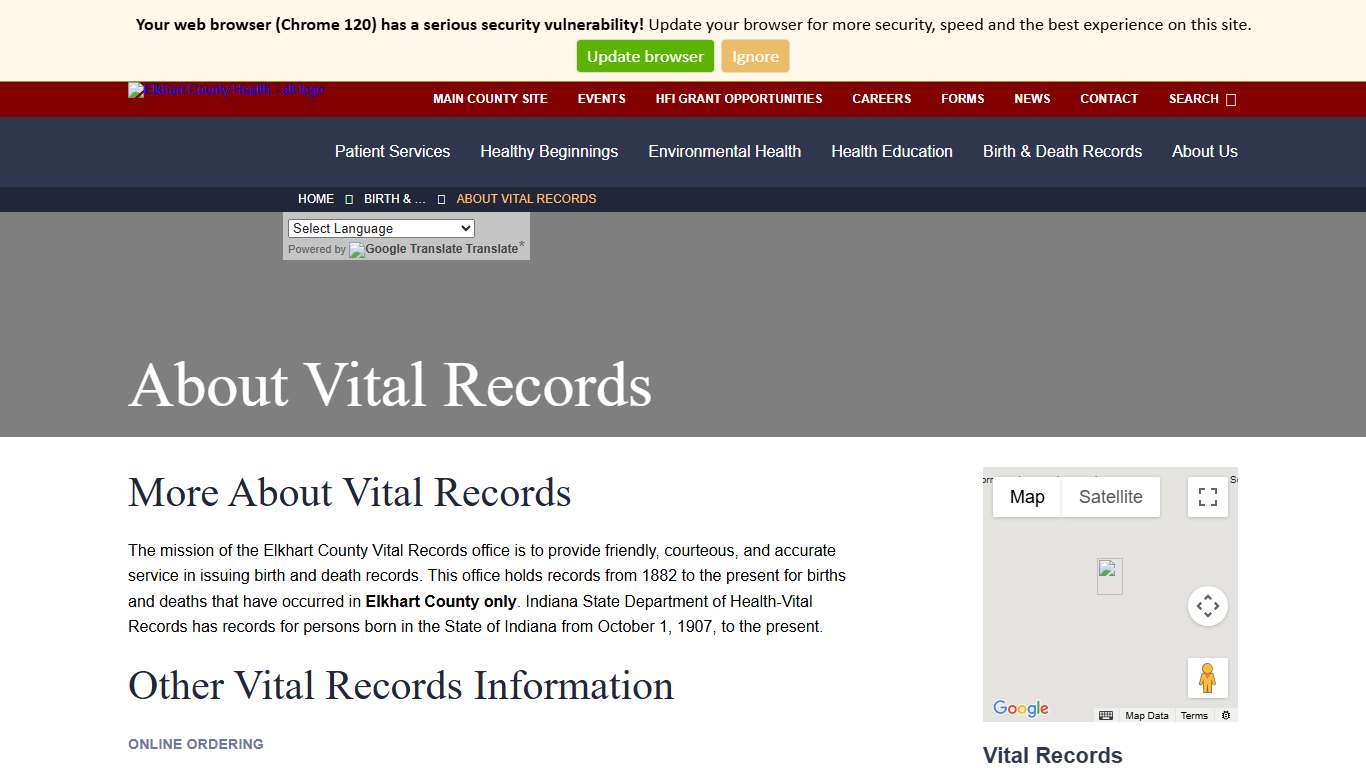
Task: Enter fullscreen mode on the map
Action: coord(1207,496)
